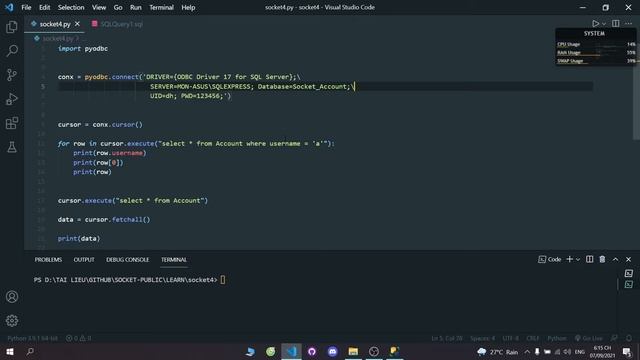Switch to the TERMINAL panel tab
This screenshot has width=640, height=360.
coord(174,260)
